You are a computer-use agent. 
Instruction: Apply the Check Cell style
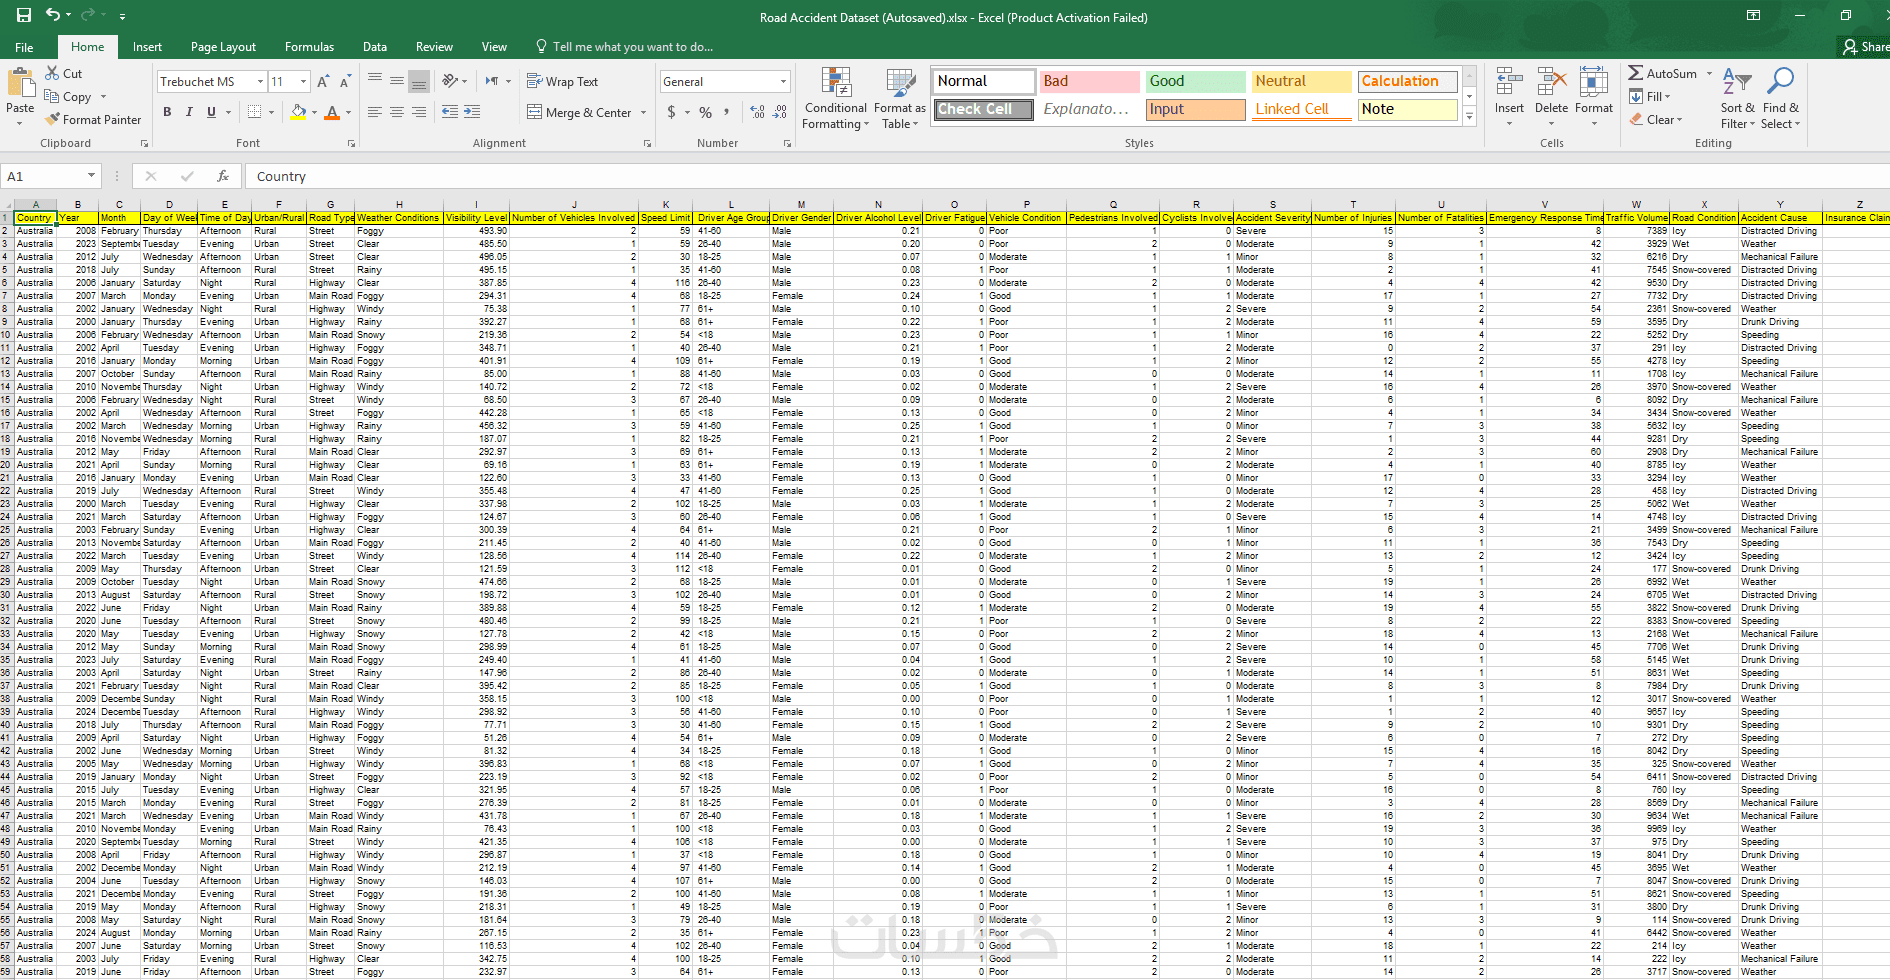coord(984,109)
